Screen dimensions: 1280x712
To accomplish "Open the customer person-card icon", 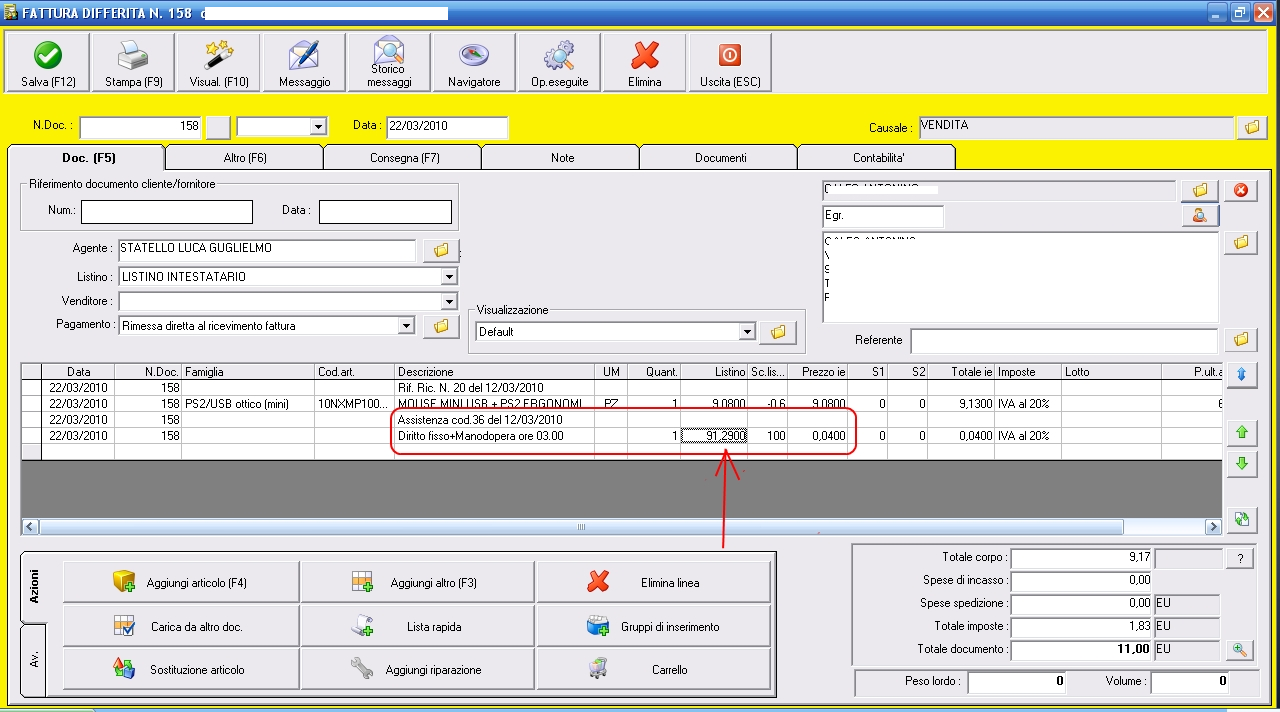I will [x=1200, y=215].
